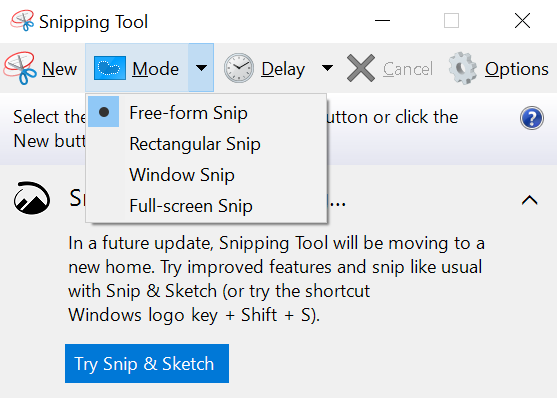Screen dimensions: 557x398
Task: Click the Snip & Sketch mountain logo icon
Action: click(x=32, y=198)
